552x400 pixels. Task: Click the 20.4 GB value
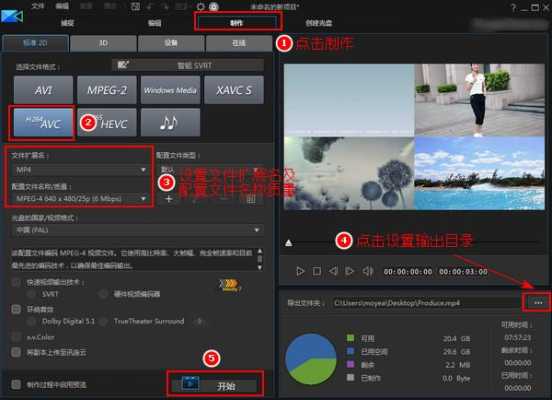456,338
